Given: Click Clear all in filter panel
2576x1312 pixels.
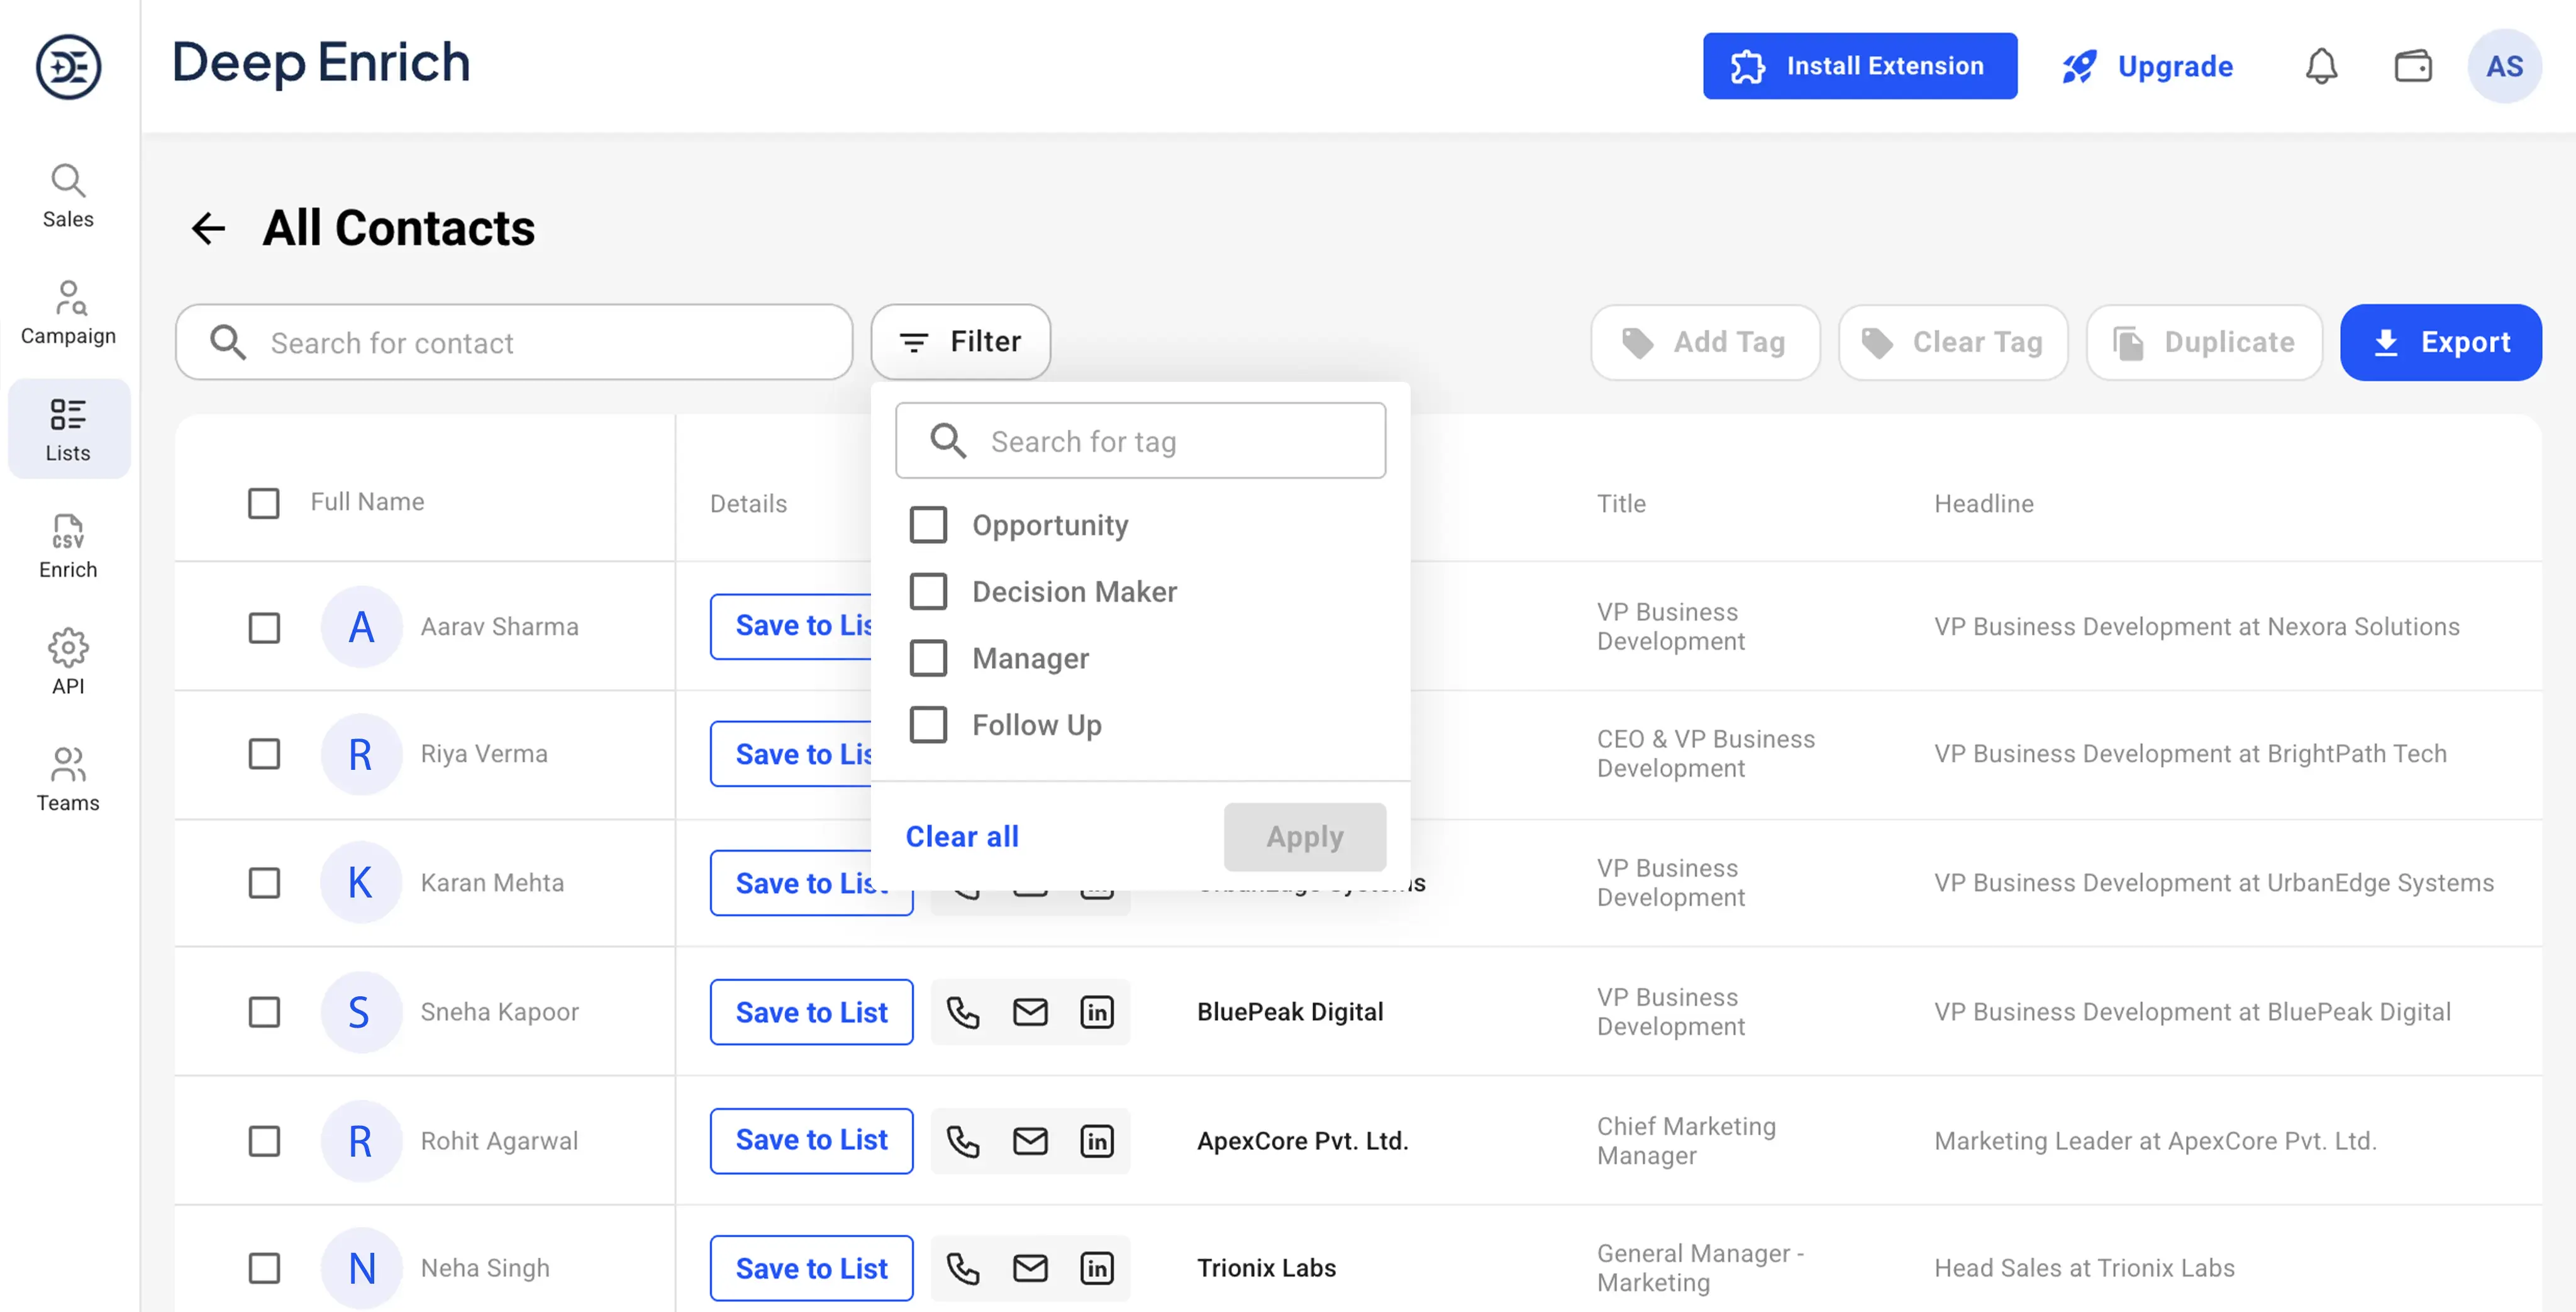Looking at the screenshot, I should (x=961, y=836).
